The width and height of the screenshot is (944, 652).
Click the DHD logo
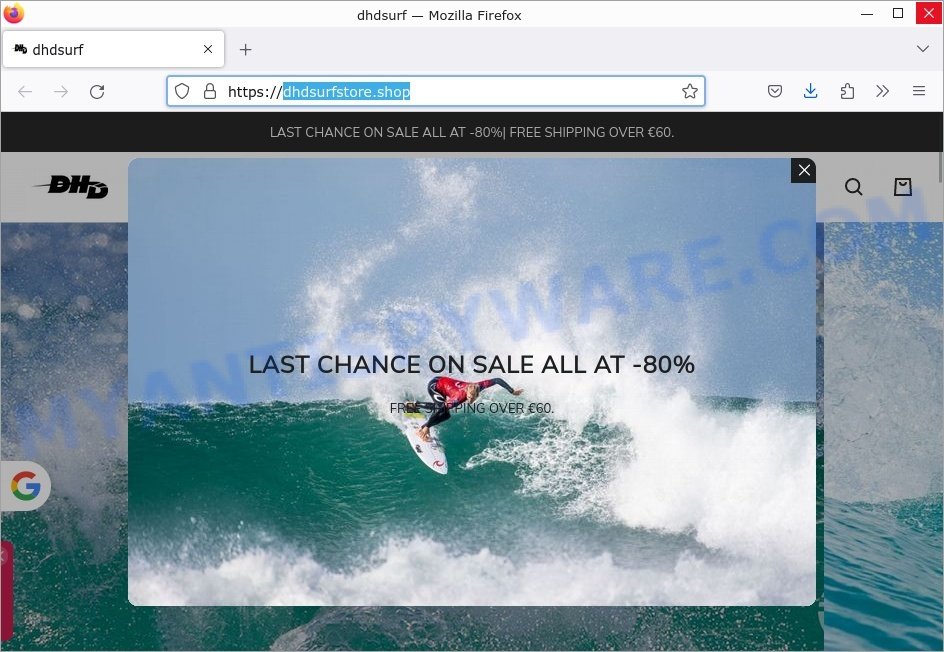(72, 187)
